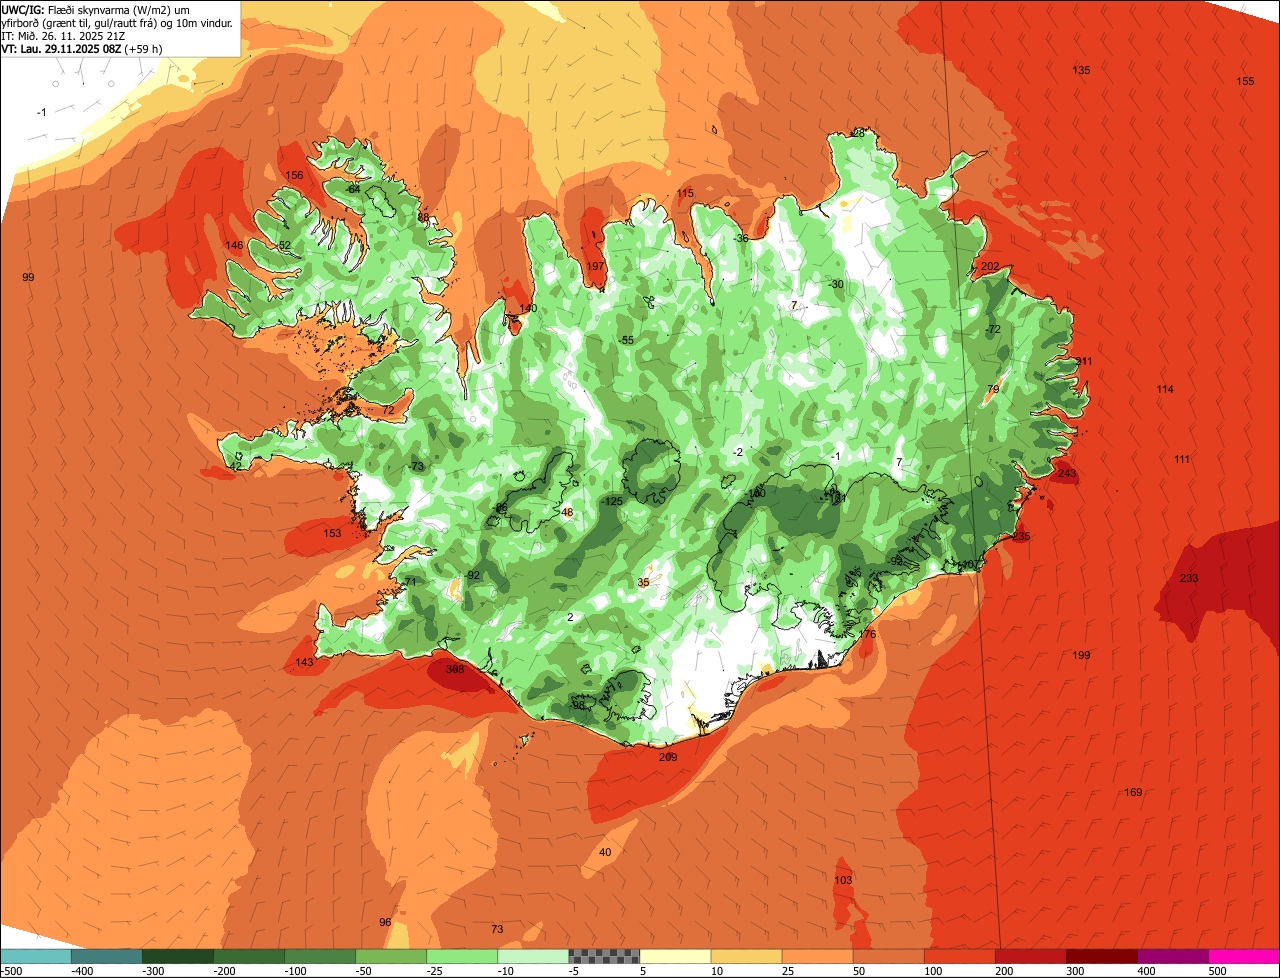The image size is (1280, 978).
Task: Click the legend swatch between 25 and 50
Action: click(x=816, y=957)
